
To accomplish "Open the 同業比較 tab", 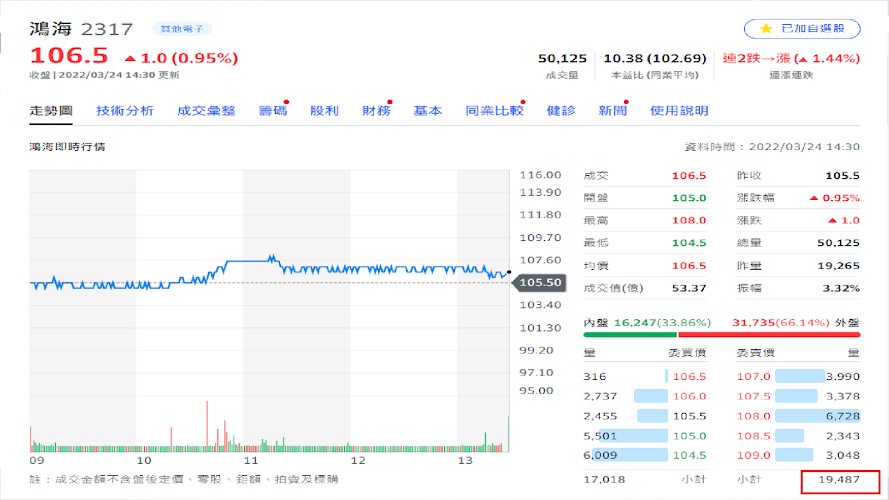I will tap(494, 111).
